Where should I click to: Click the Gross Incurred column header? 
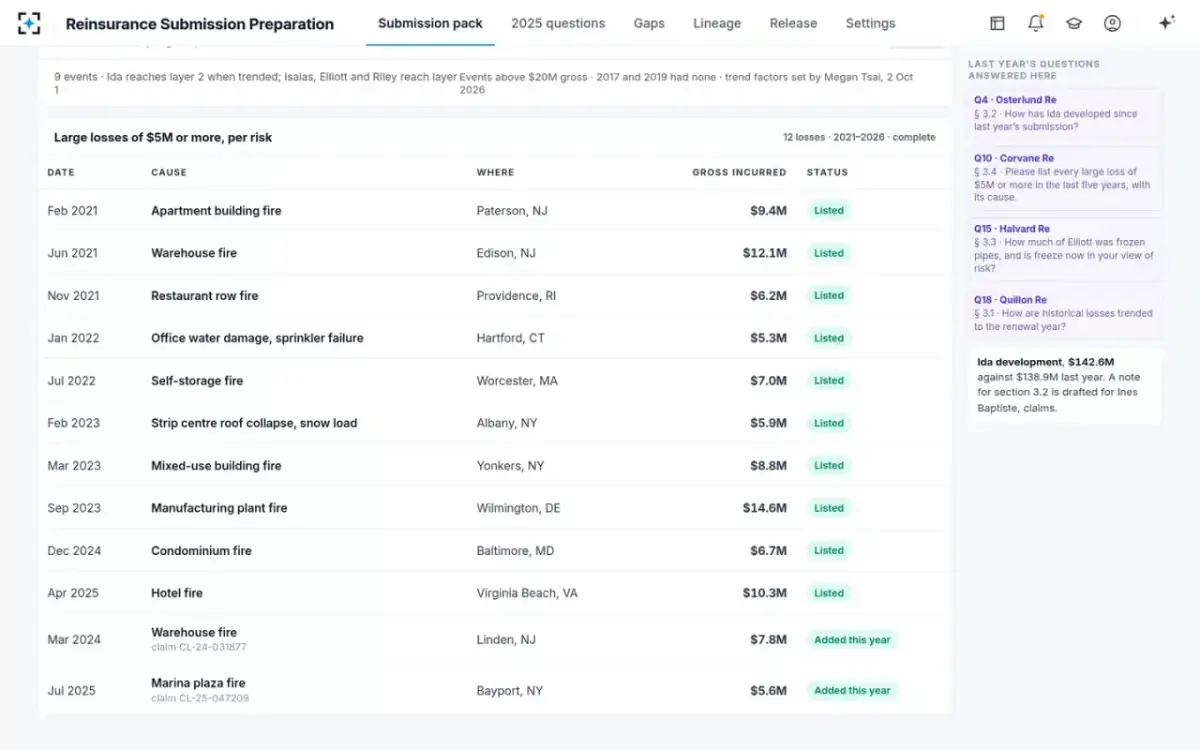[739, 172]
